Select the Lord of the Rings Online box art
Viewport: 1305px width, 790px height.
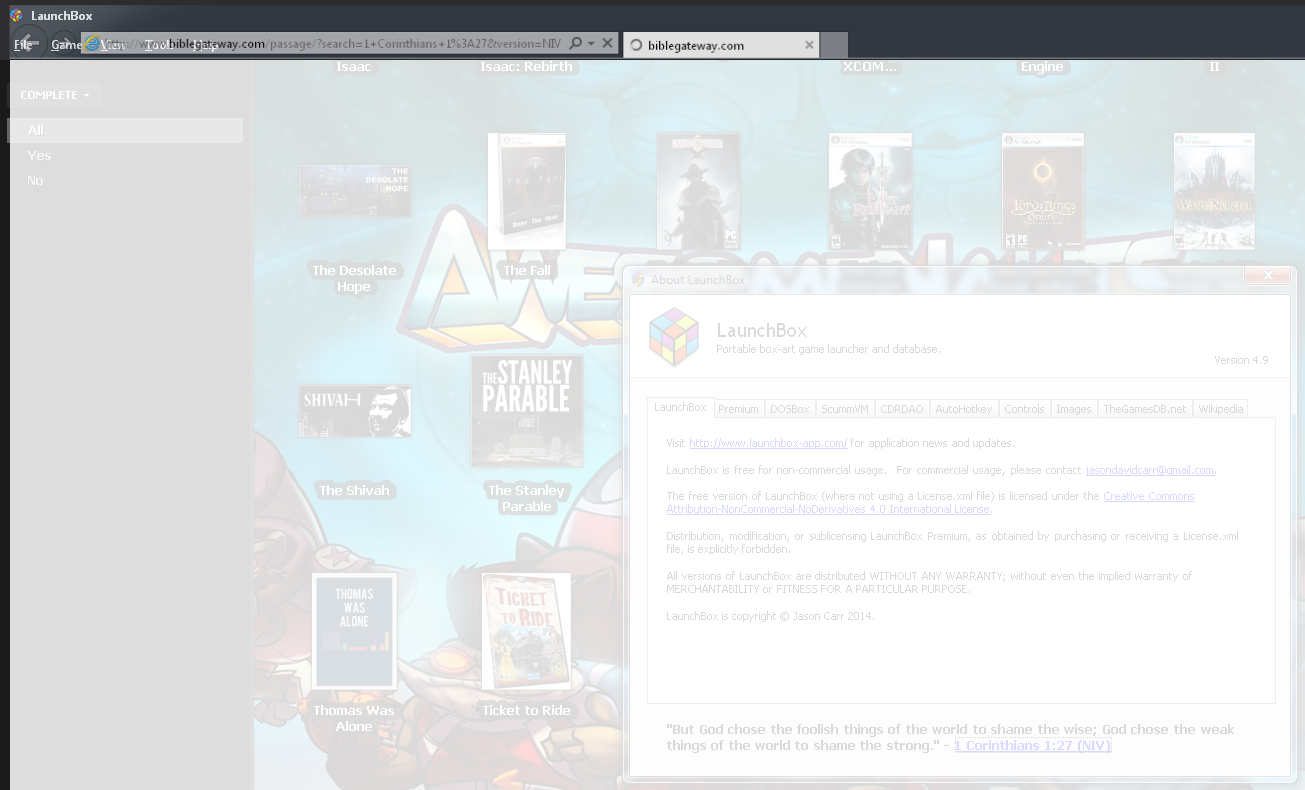tap(1043, 191)
